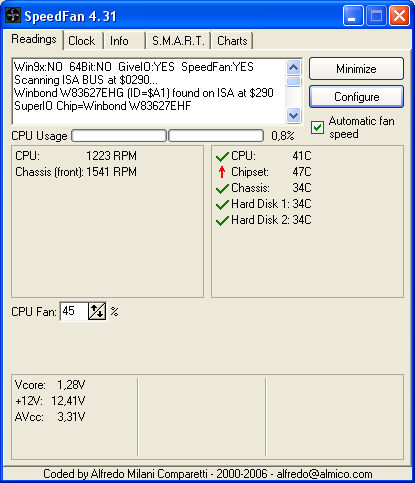Image resolution: width=415 pixels, height=483 pixels.
Task: Click the log scroll down arrow
Action: click(x=294, y=115)
